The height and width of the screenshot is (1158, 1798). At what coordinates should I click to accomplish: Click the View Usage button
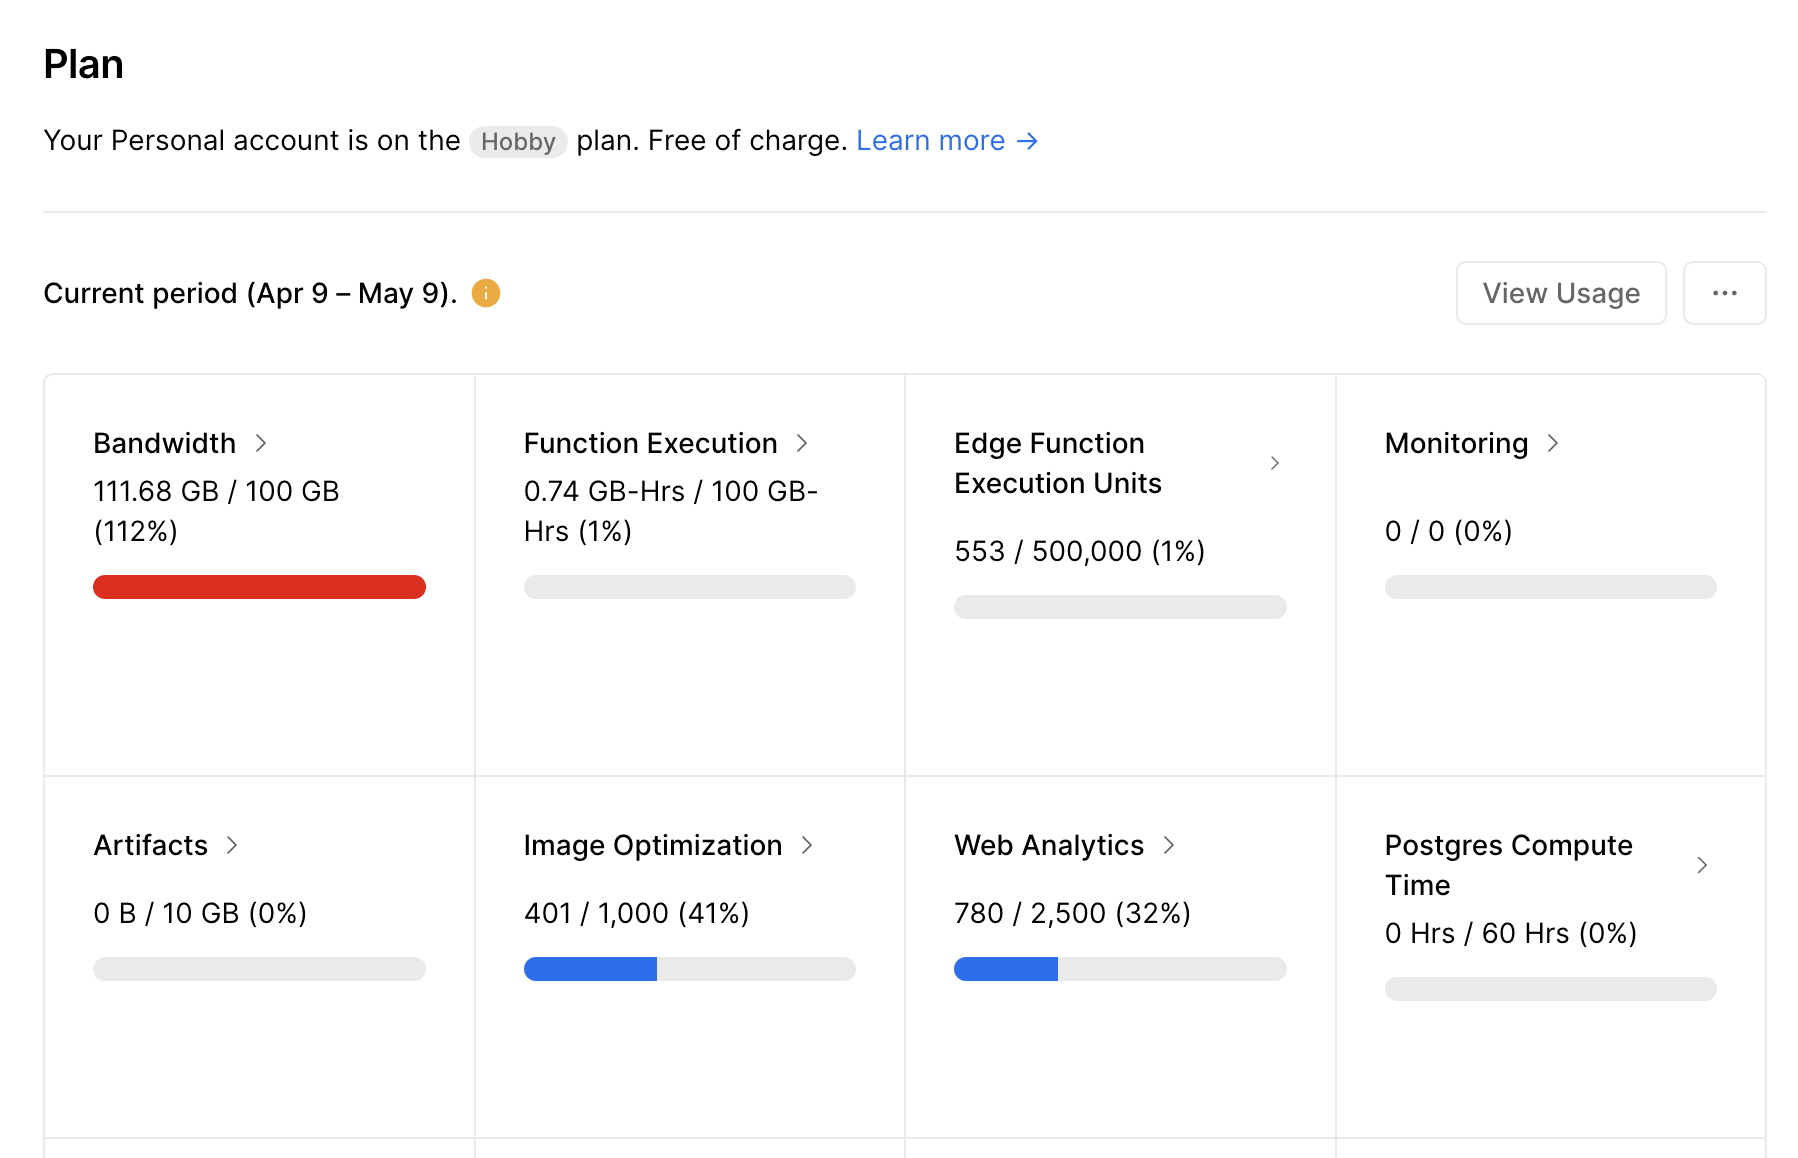point(1560,293)
